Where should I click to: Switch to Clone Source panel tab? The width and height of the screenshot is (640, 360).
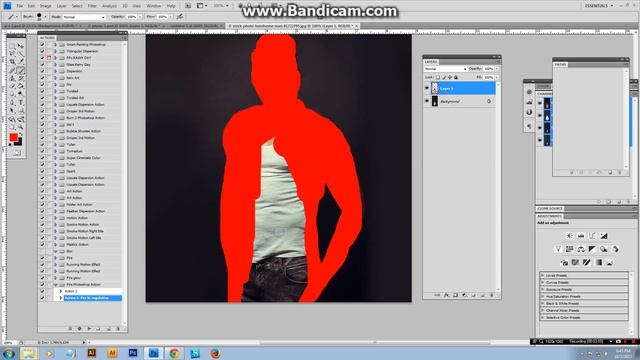550,209
